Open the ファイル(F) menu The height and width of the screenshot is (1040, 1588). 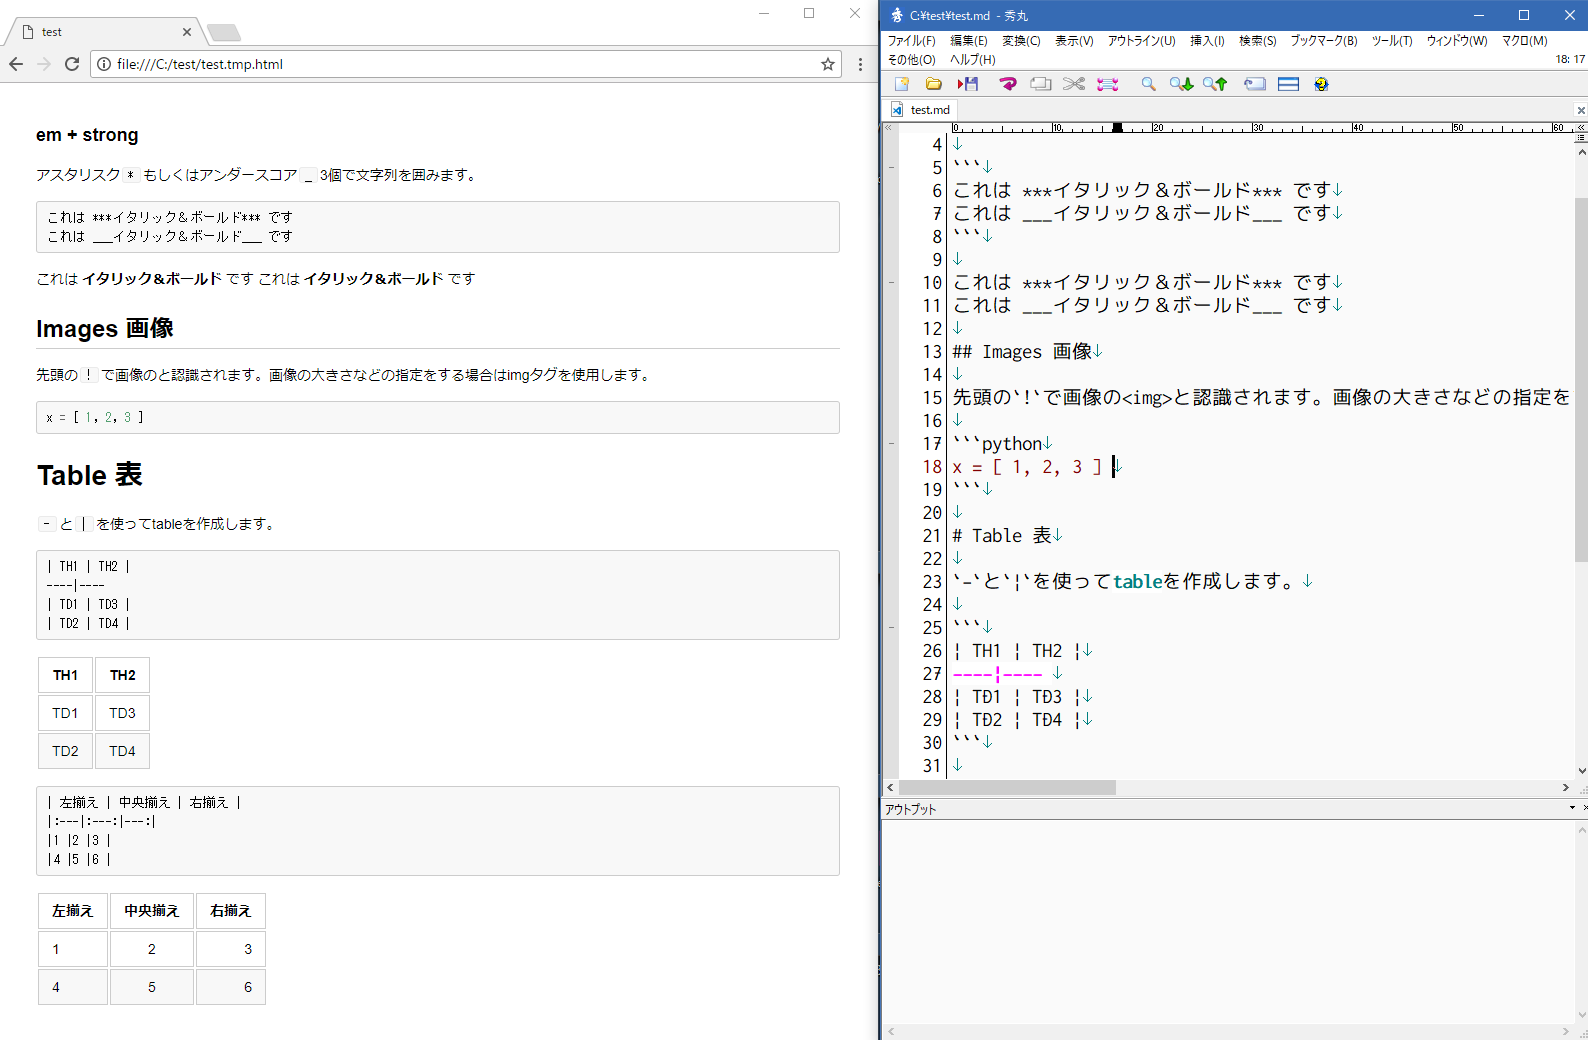tap(911, 41)
